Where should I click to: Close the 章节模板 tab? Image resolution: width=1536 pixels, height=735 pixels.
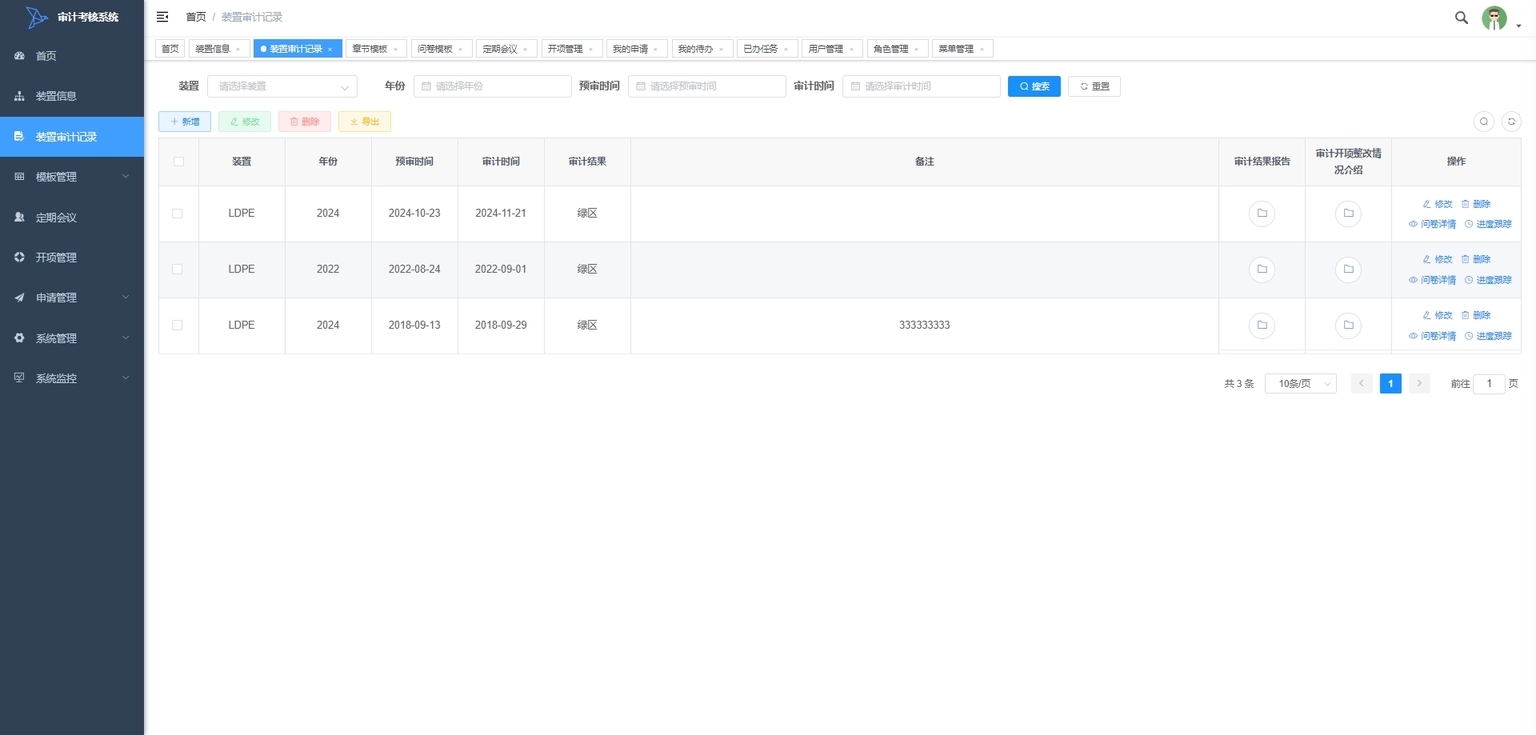[395, 49]
